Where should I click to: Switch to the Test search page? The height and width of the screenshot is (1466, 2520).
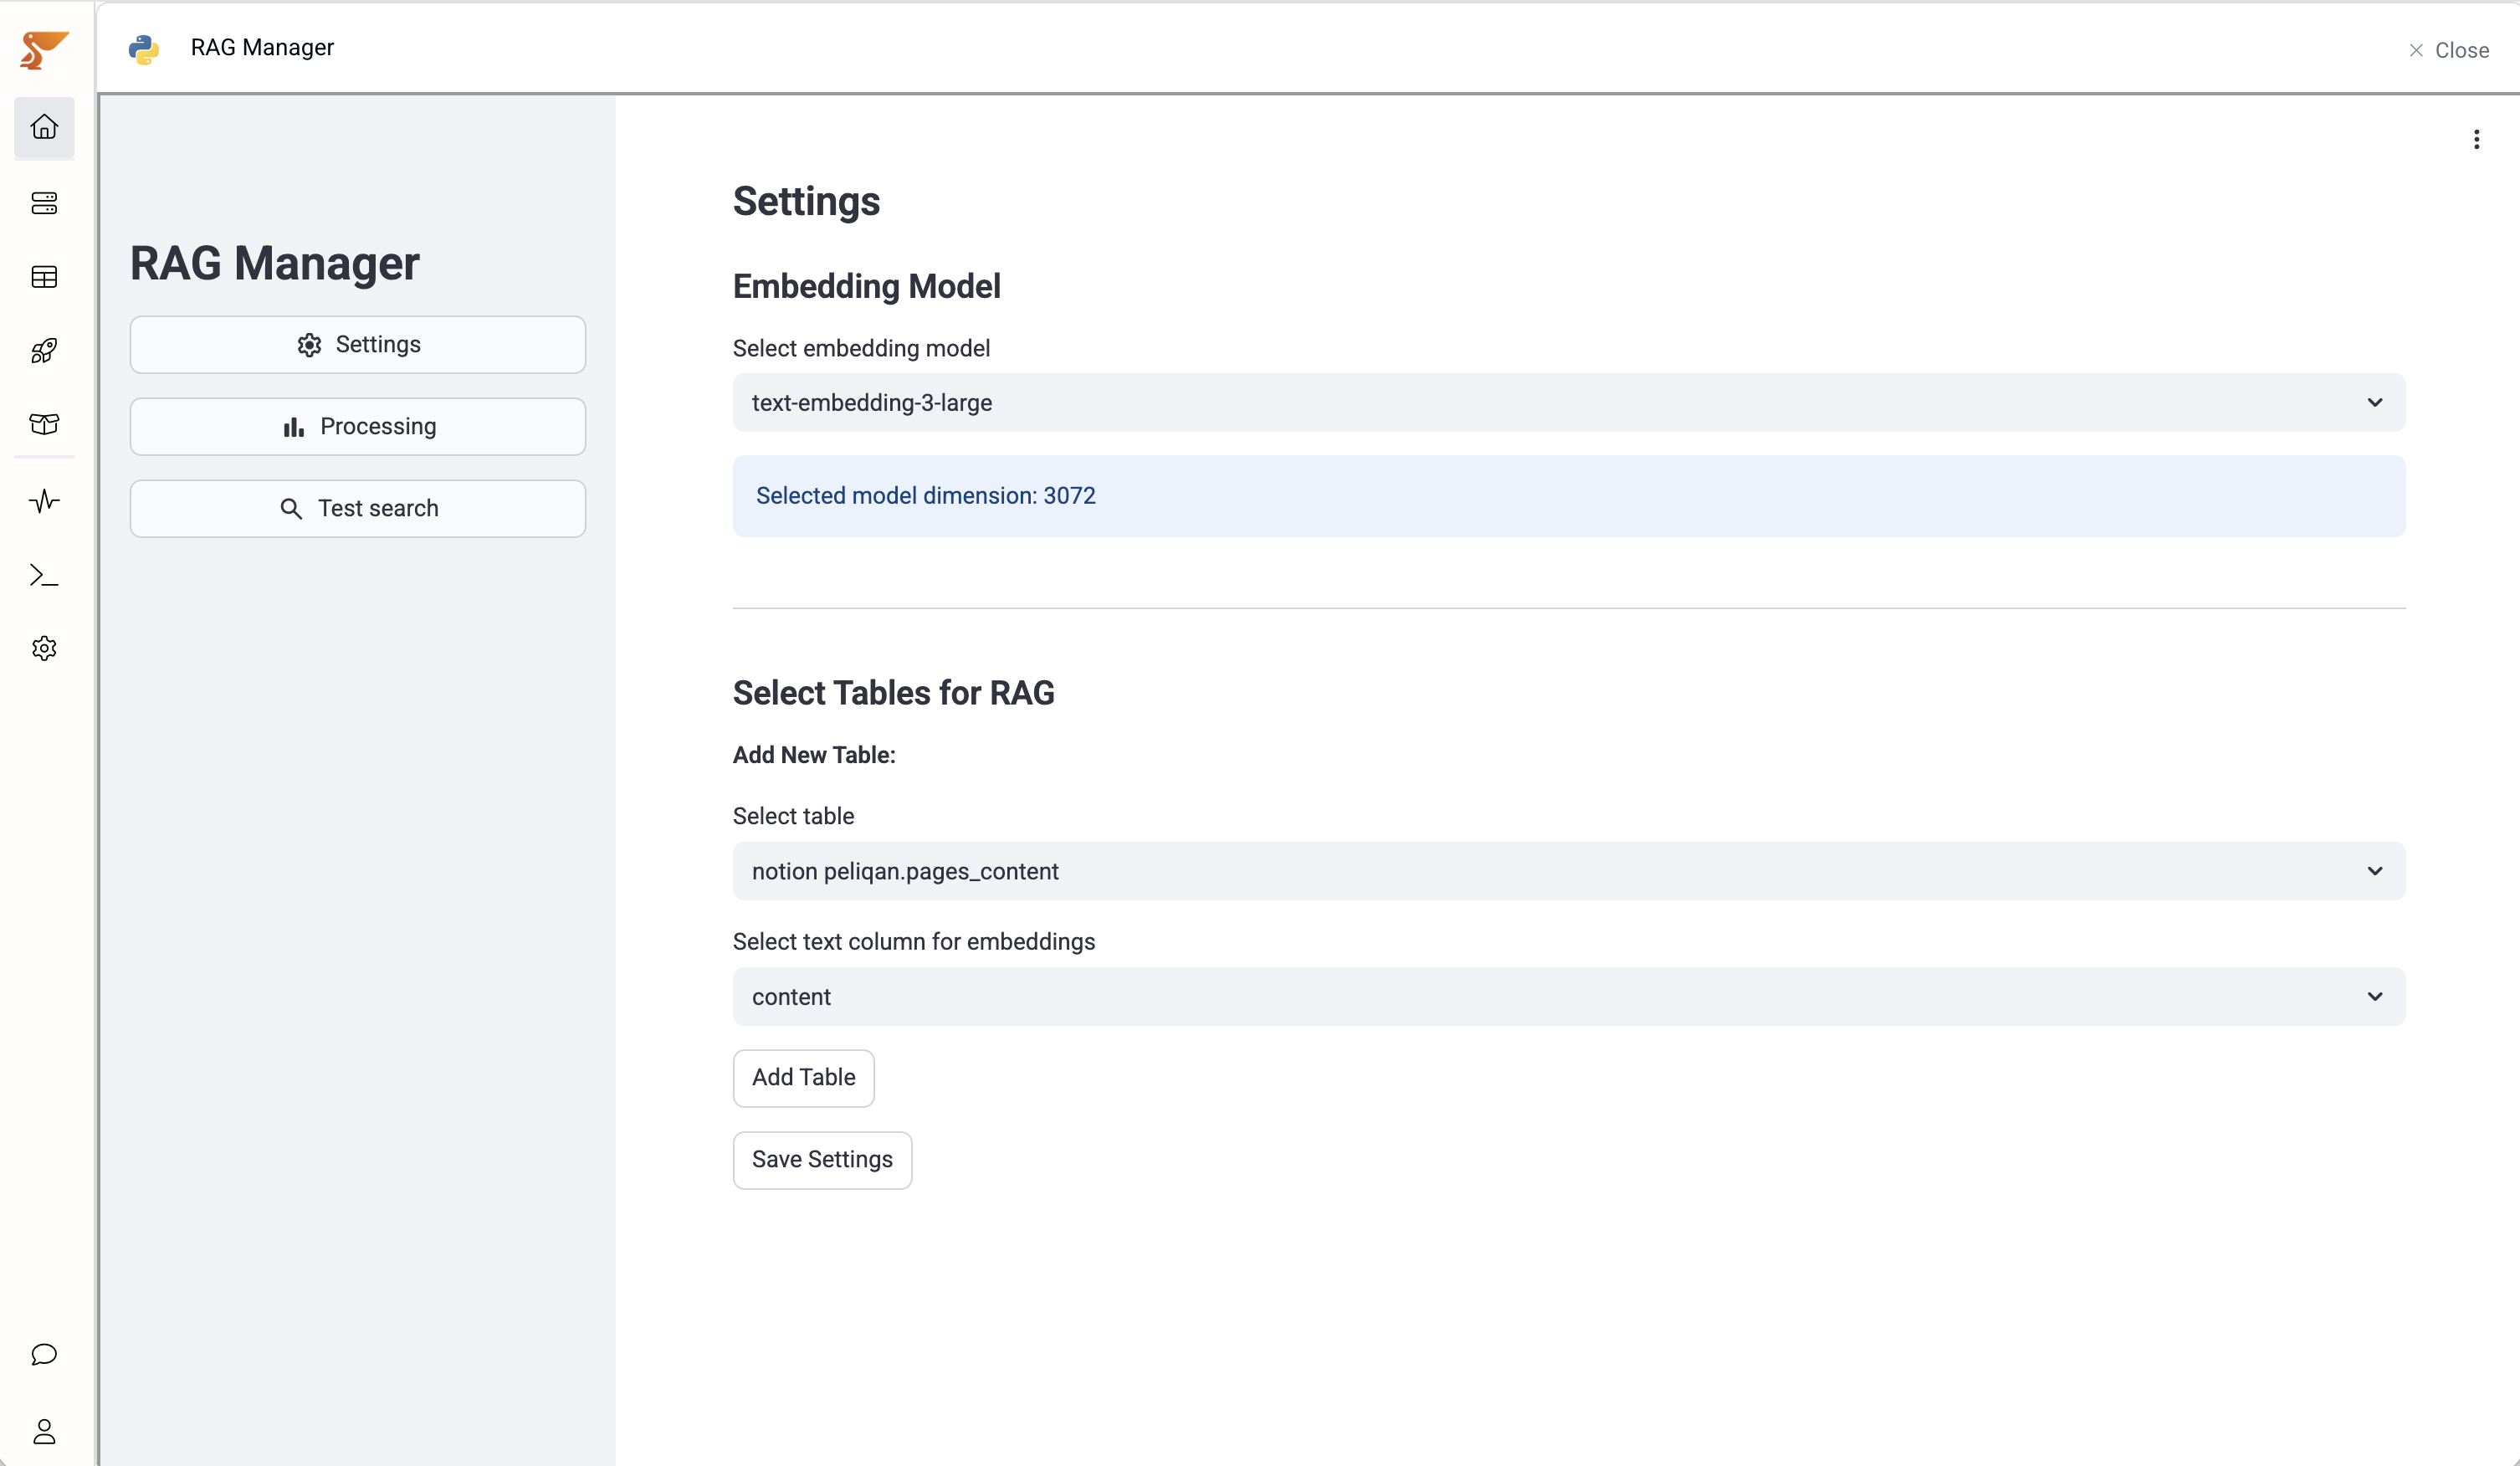point(358,509)
